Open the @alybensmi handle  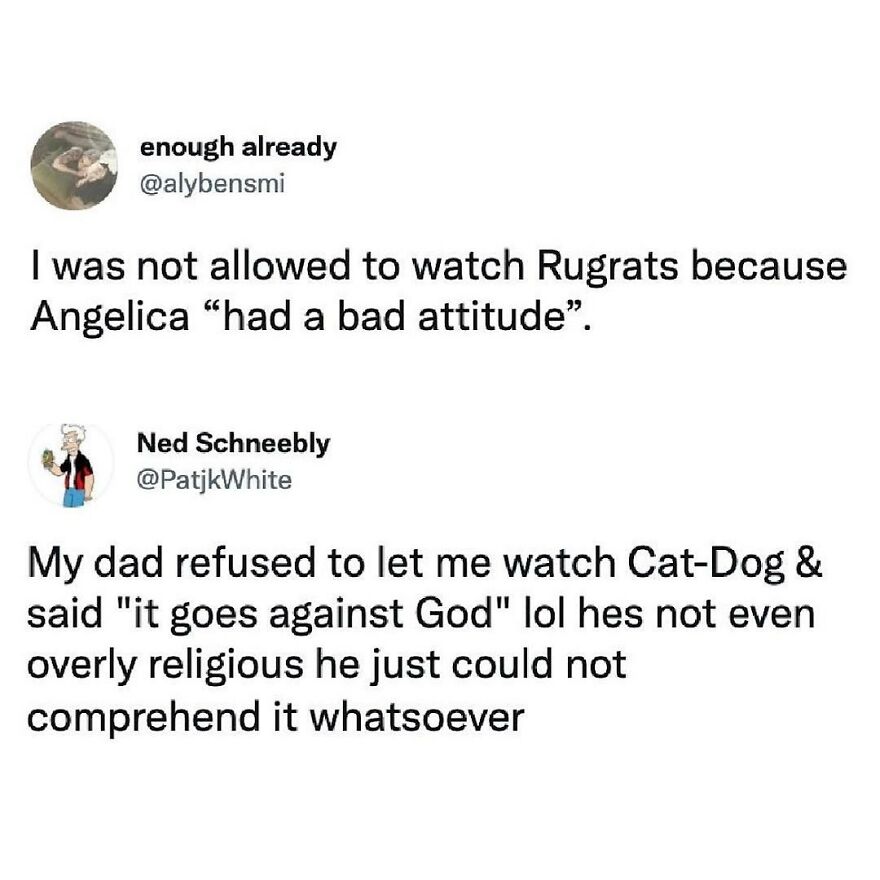coord(212,184)
